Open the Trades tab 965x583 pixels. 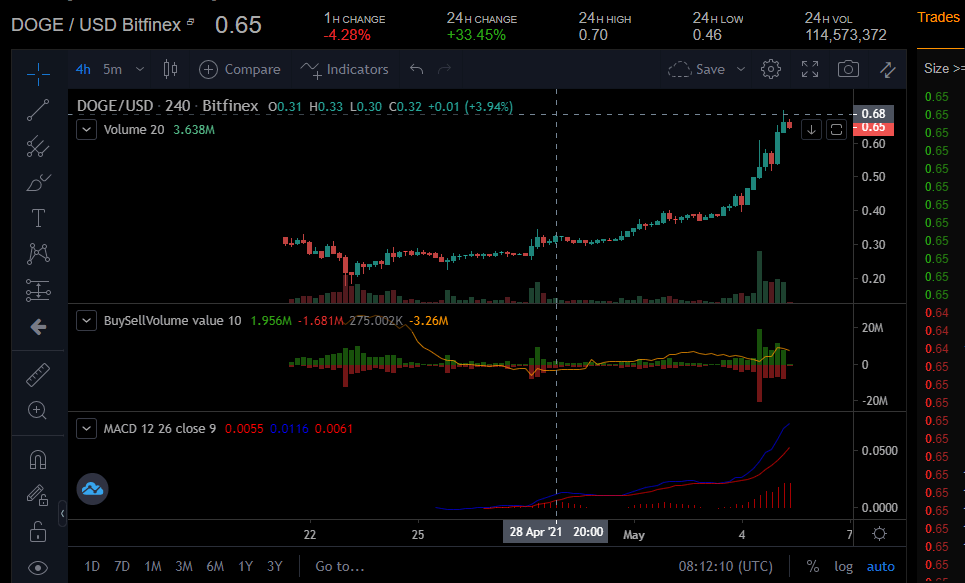coord(938,17)
